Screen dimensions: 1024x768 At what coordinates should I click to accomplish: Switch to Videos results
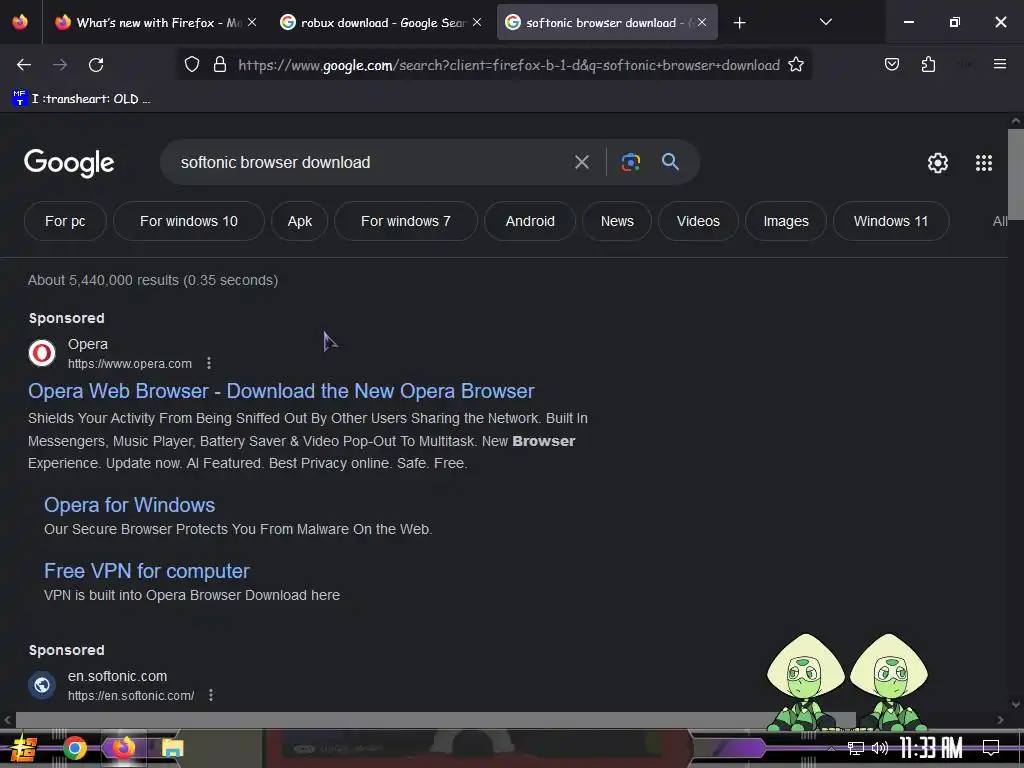click(x=698, y=221)
